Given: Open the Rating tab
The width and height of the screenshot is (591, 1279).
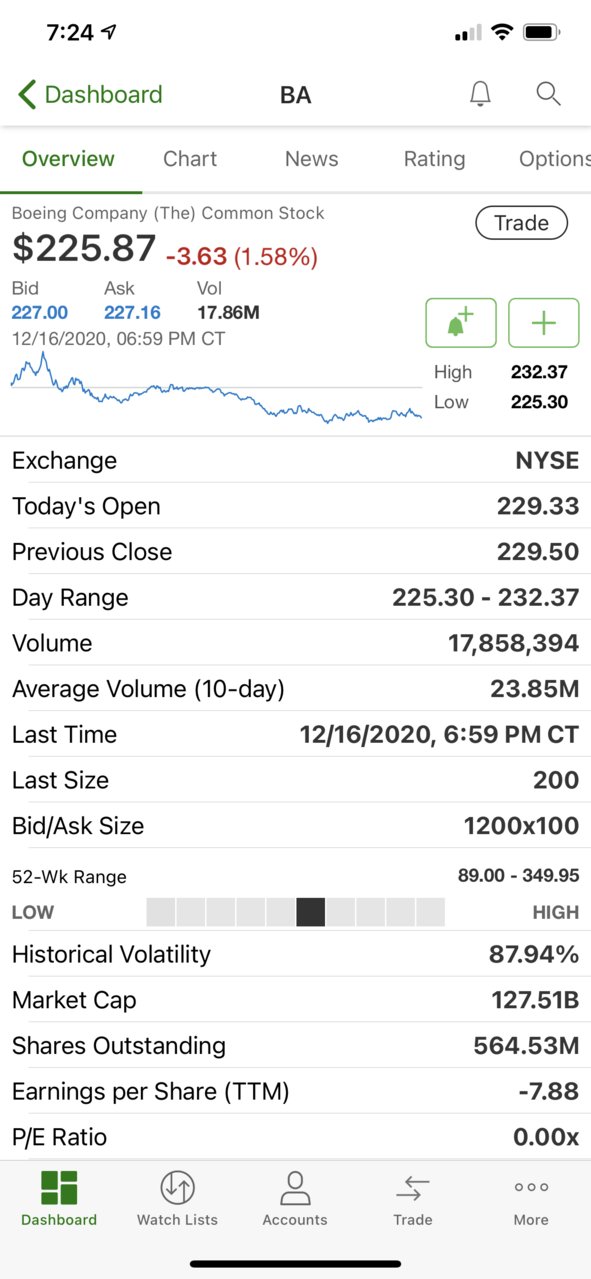Looking at the screenshot, I should [x=434, y=159].
